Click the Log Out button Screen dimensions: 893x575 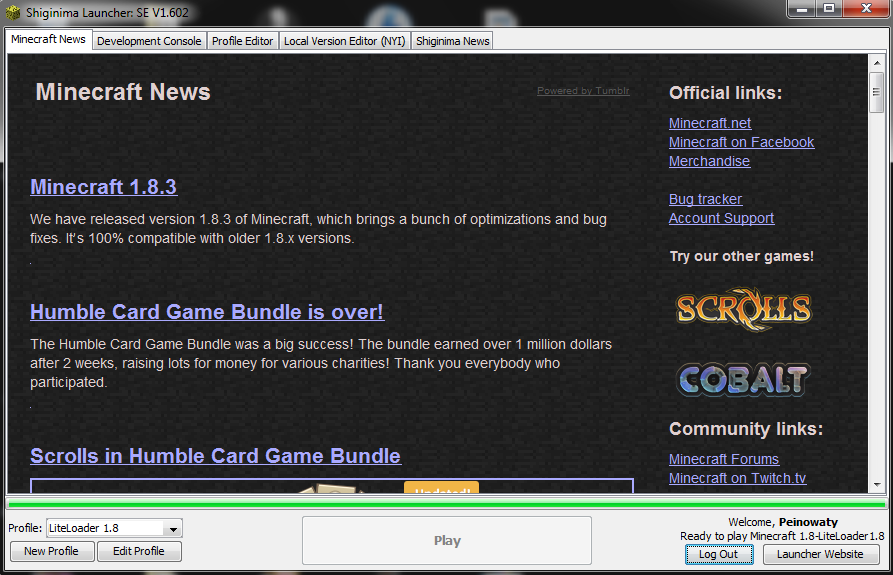click(719, 554)
